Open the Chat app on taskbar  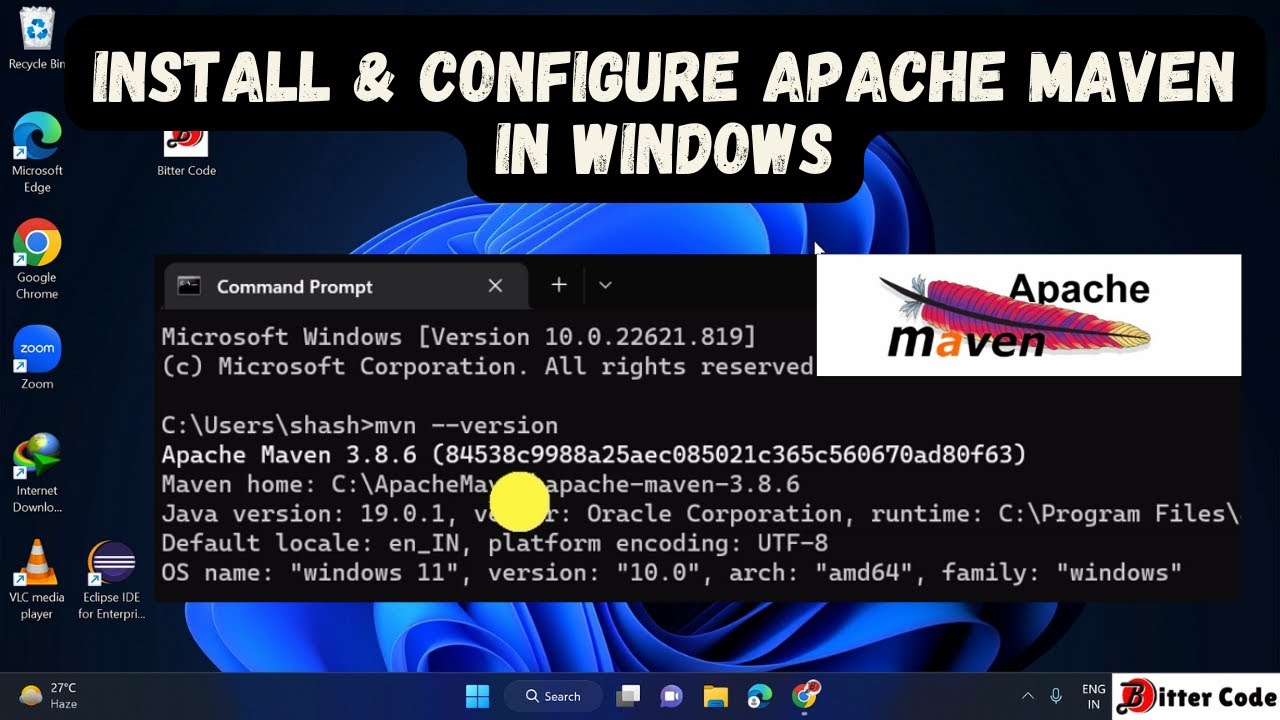[x=671, y=696]
